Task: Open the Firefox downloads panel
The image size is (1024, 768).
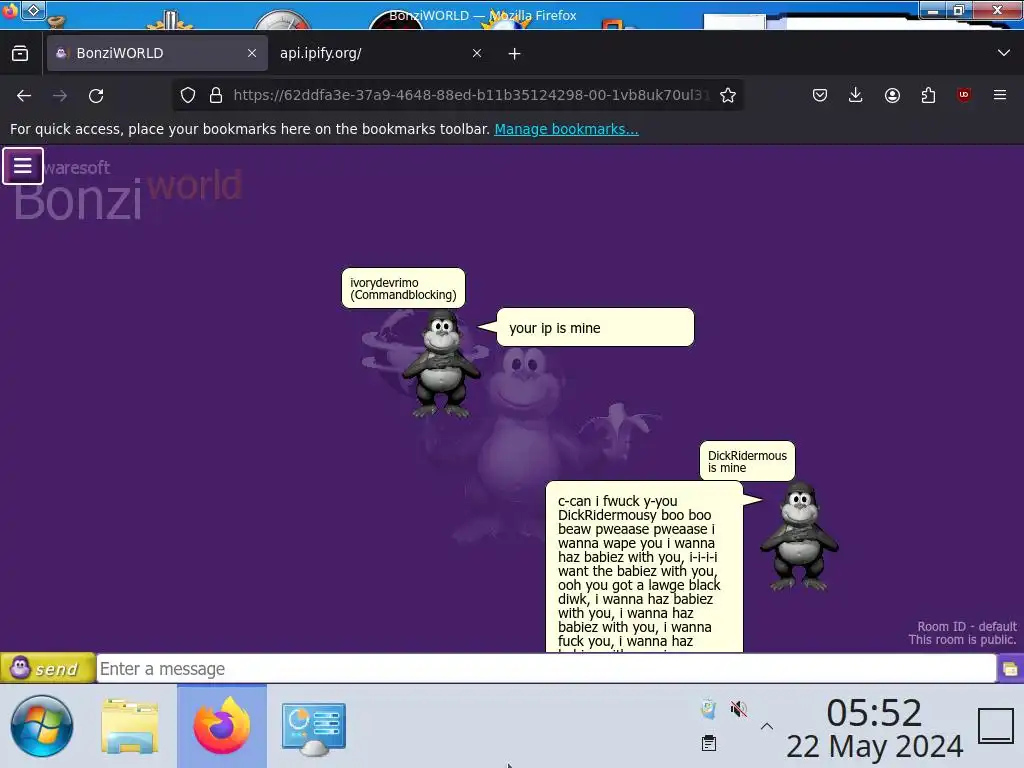Action: click(856, 95)
